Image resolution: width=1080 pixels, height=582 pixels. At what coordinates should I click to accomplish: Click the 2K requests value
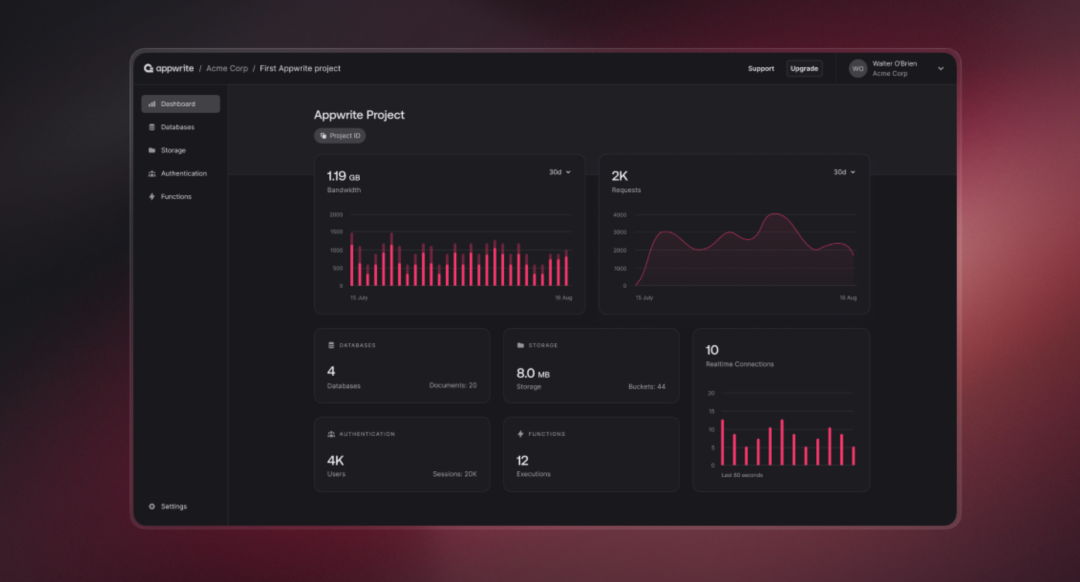coord(619,176)
